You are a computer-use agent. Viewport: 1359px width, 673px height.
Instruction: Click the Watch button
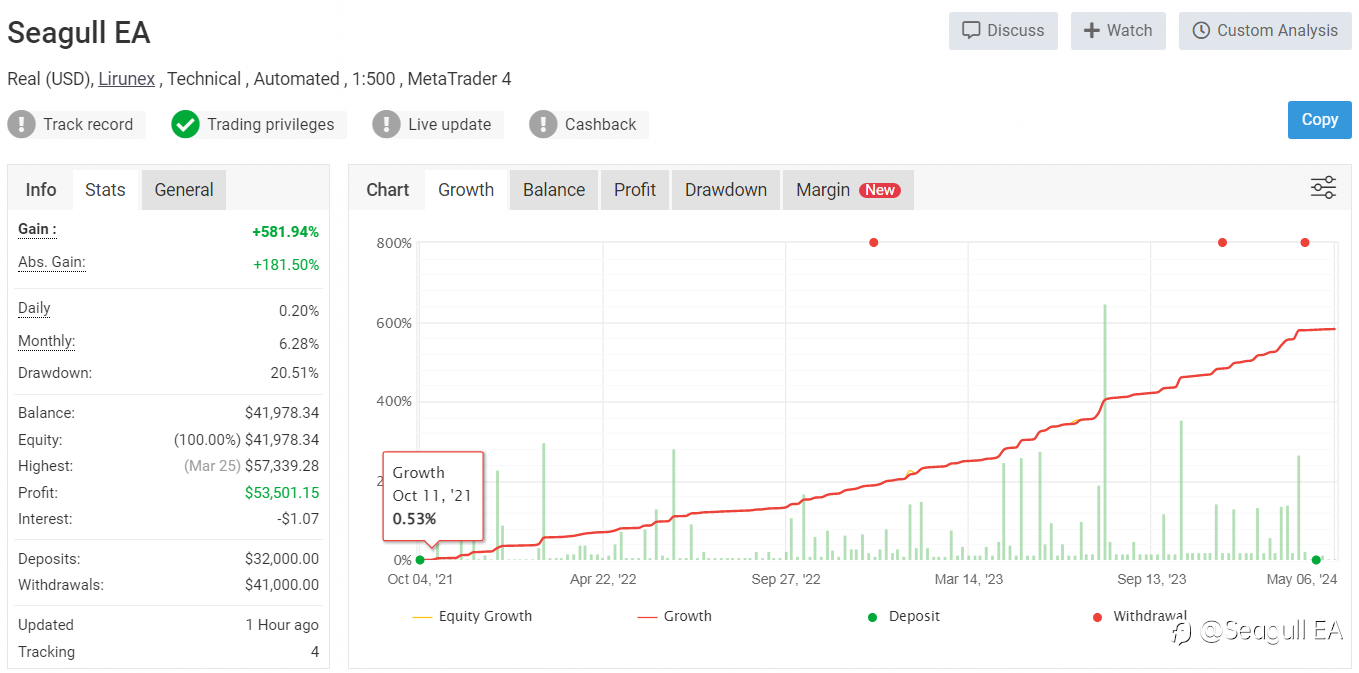click(1118, 31)
